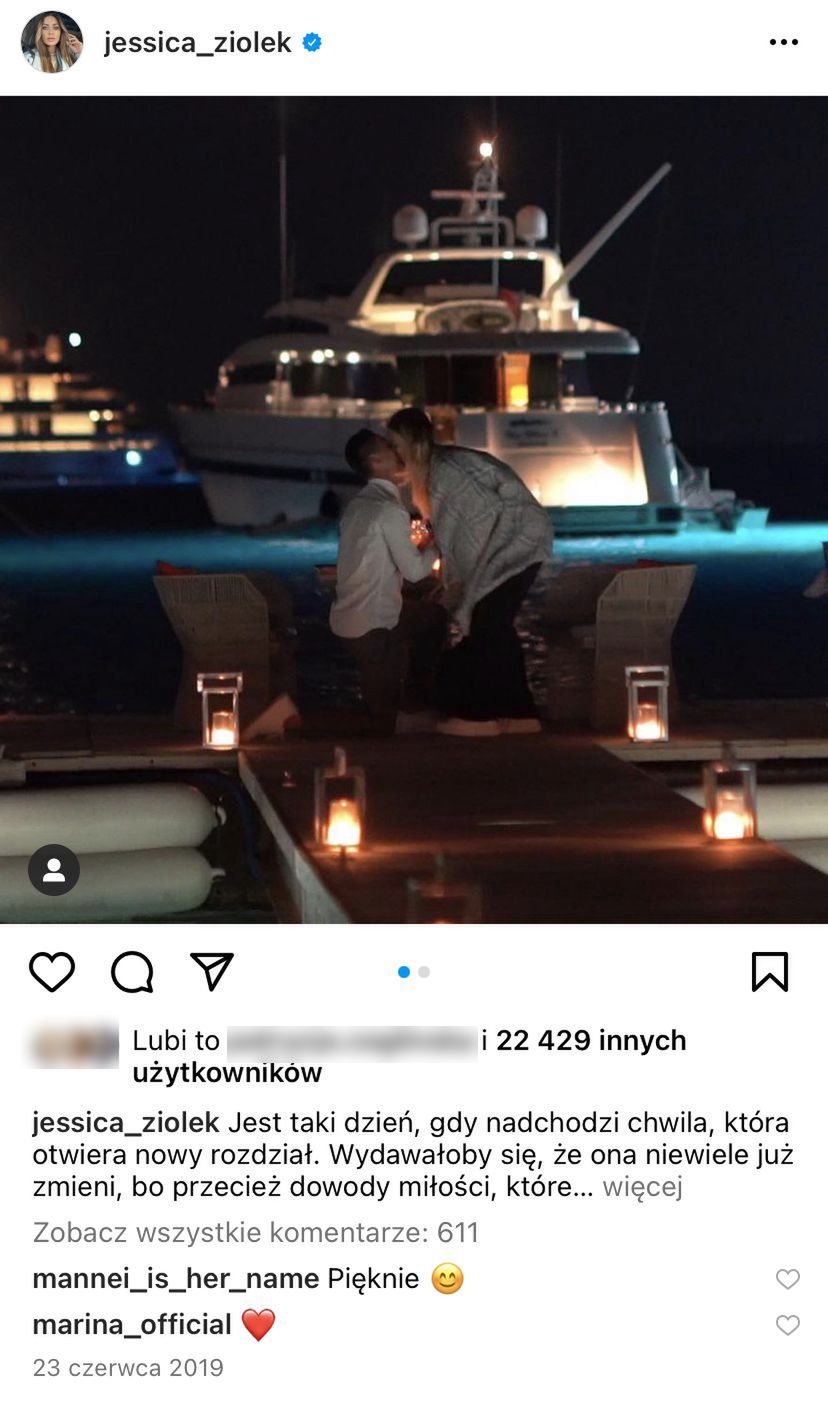The image size is (828, 1401).
Task: Click the 23 czerwca 2019 date
Action: (128, 1367)
